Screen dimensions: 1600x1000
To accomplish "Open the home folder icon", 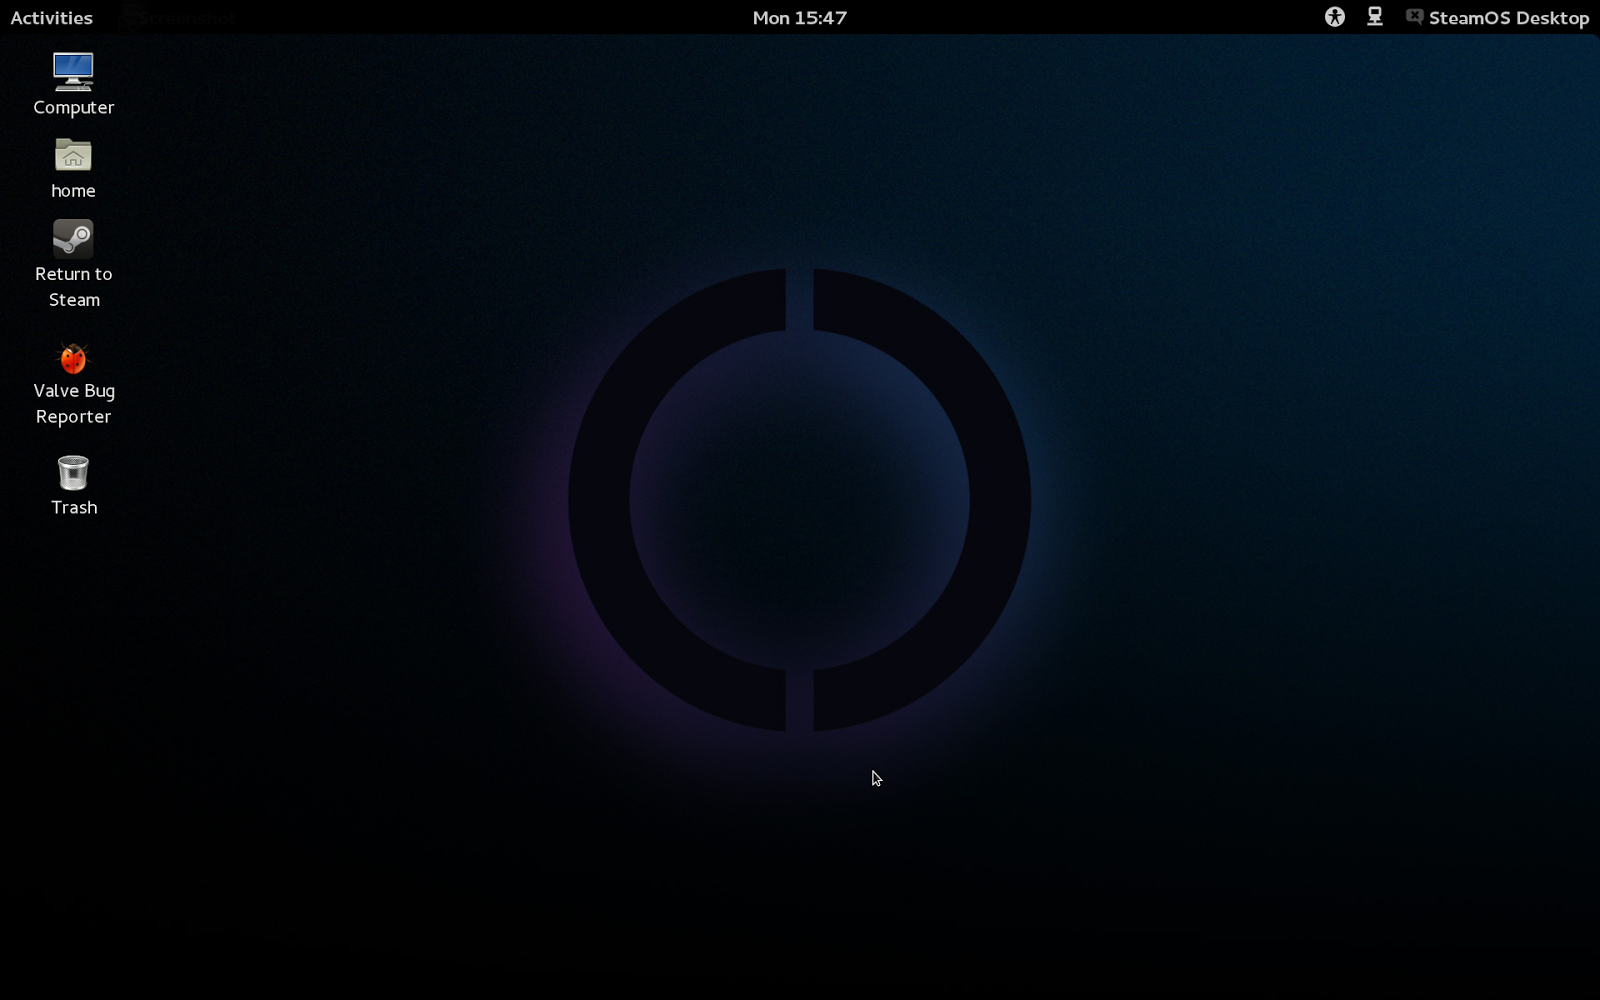I will [72, 155].
